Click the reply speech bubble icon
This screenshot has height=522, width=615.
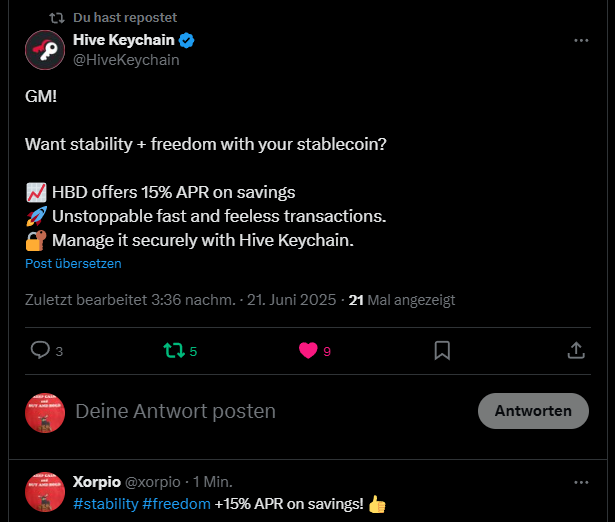point(40,350)
